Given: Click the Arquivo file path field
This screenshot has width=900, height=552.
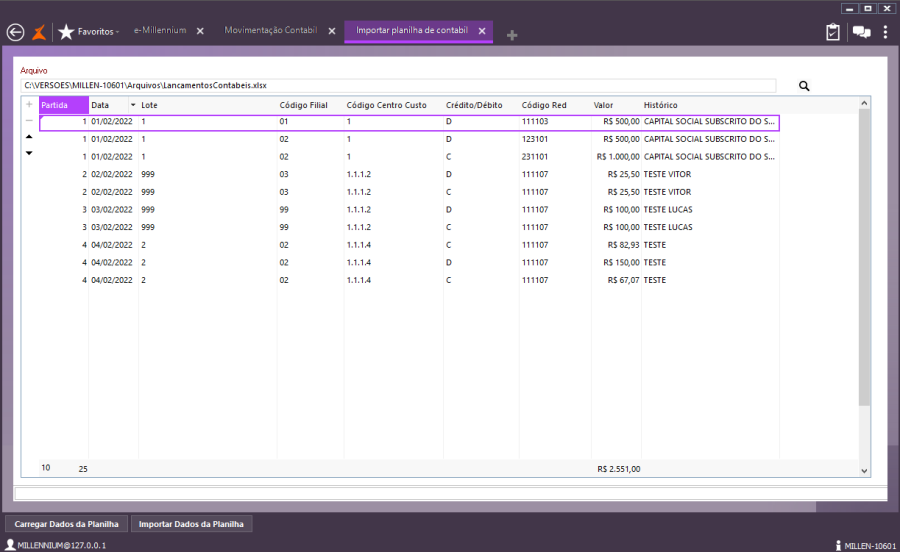Looking at the screenshot, I should tap(400, 86).
